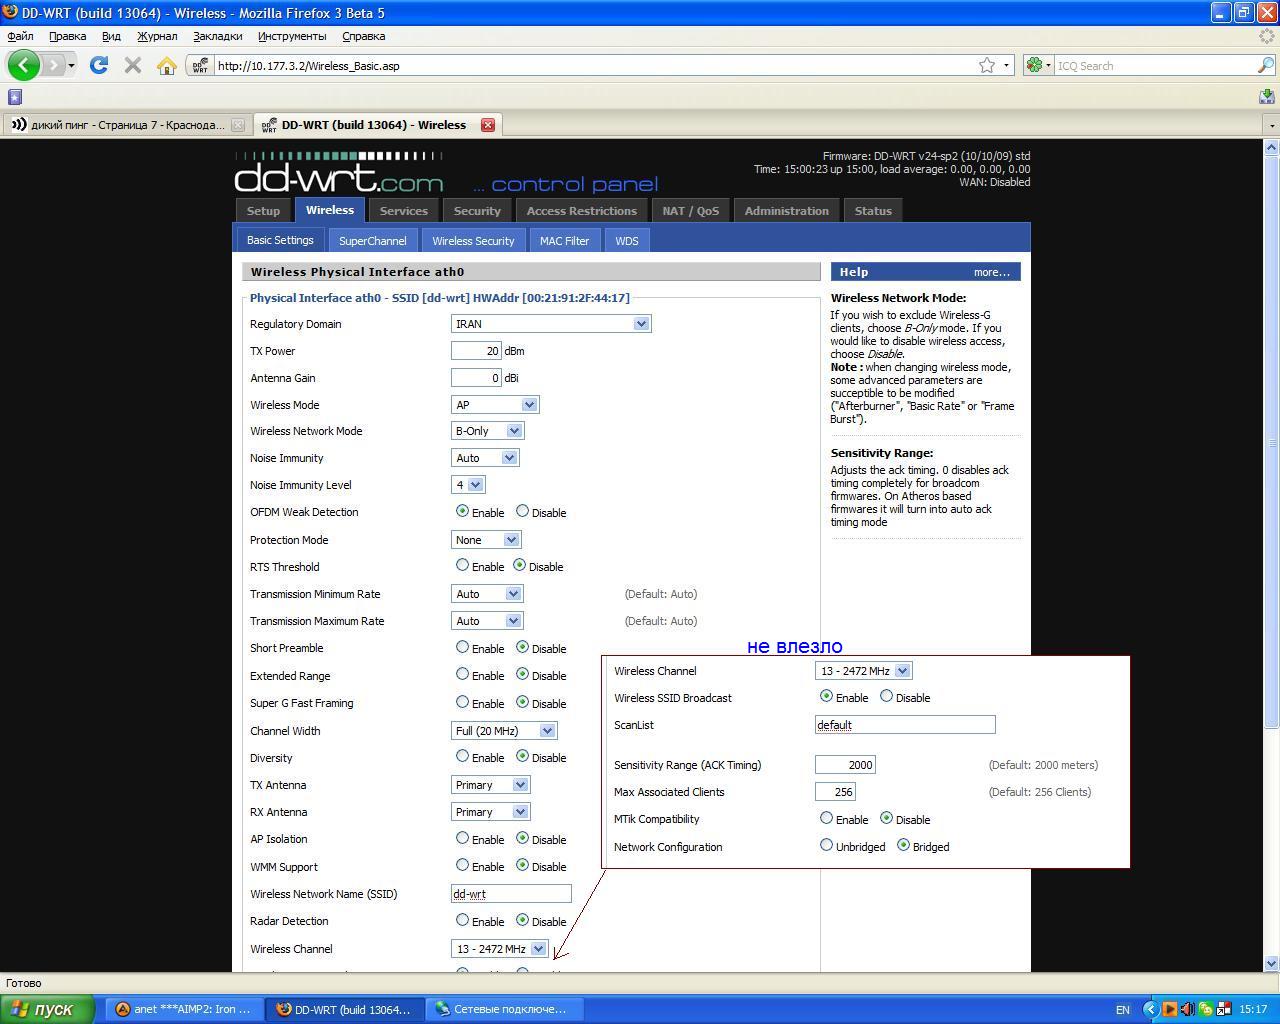
Task: Open the Home page icon
Action: 167,66
